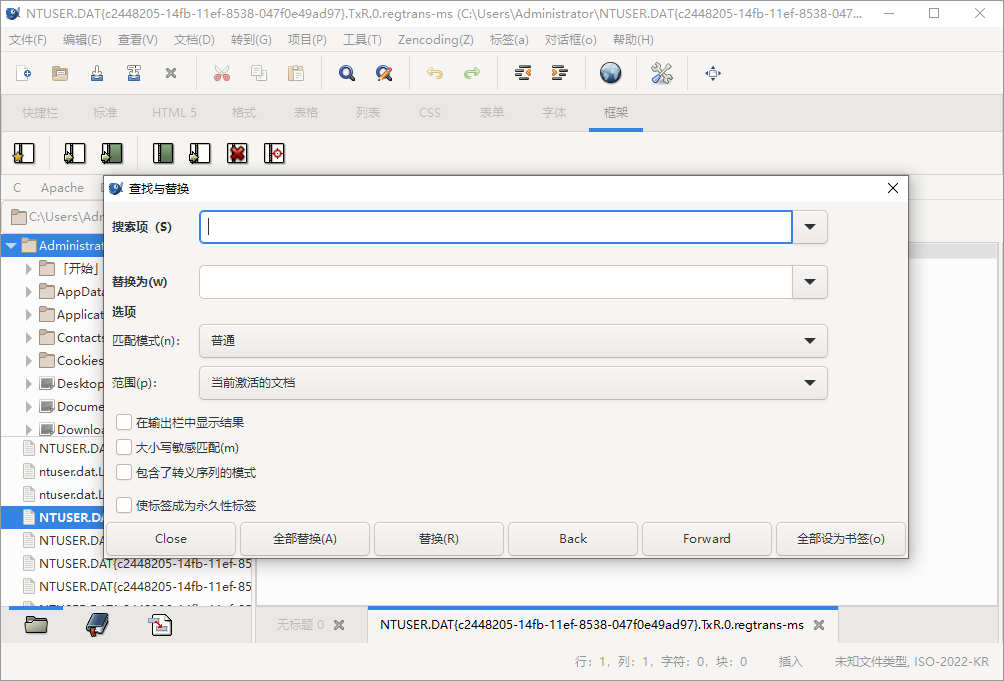
Task: Open the 范围 dropdown showing 当前激活的文档
Action: click(x=514, y=383)
